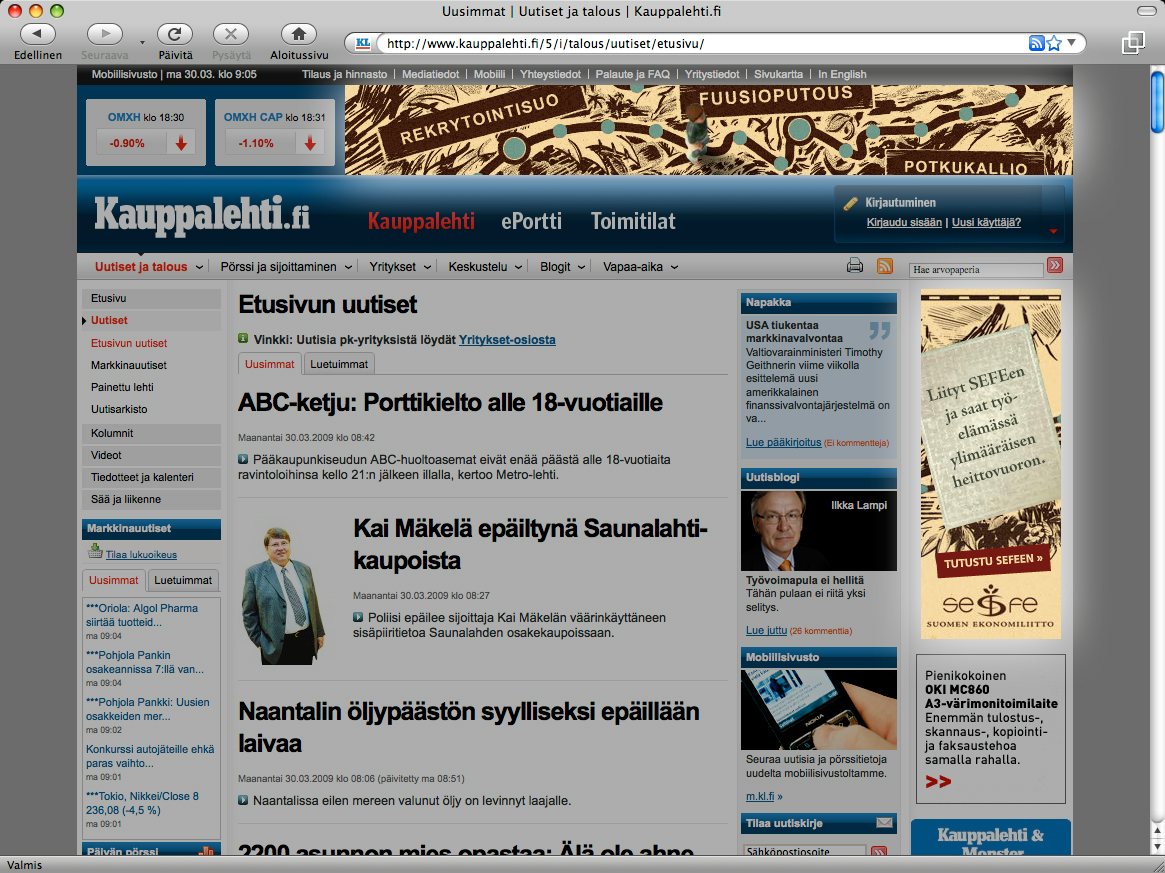
Task: Reload the page with Päivitä button
Action: (175, 34)
